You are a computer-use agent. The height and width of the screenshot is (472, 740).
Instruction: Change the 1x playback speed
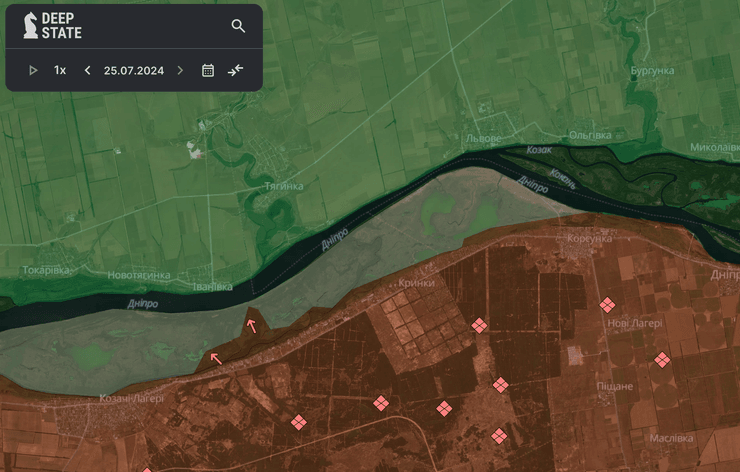point(60,70)
